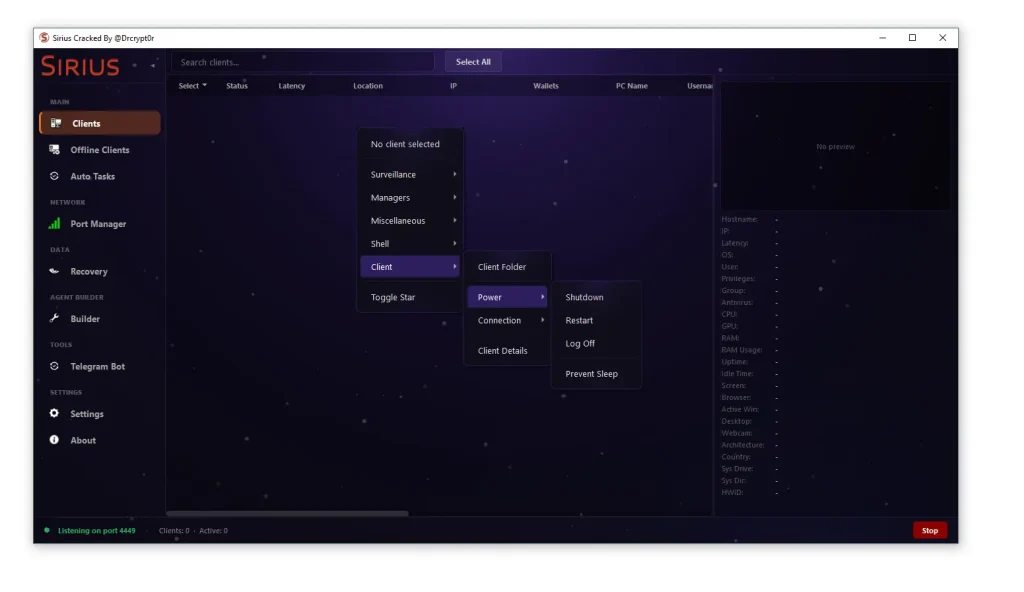Click the horizontal scrollbar under the client list
The height and width of the screenshot is (592, 1024).
[x=287, y=514]
